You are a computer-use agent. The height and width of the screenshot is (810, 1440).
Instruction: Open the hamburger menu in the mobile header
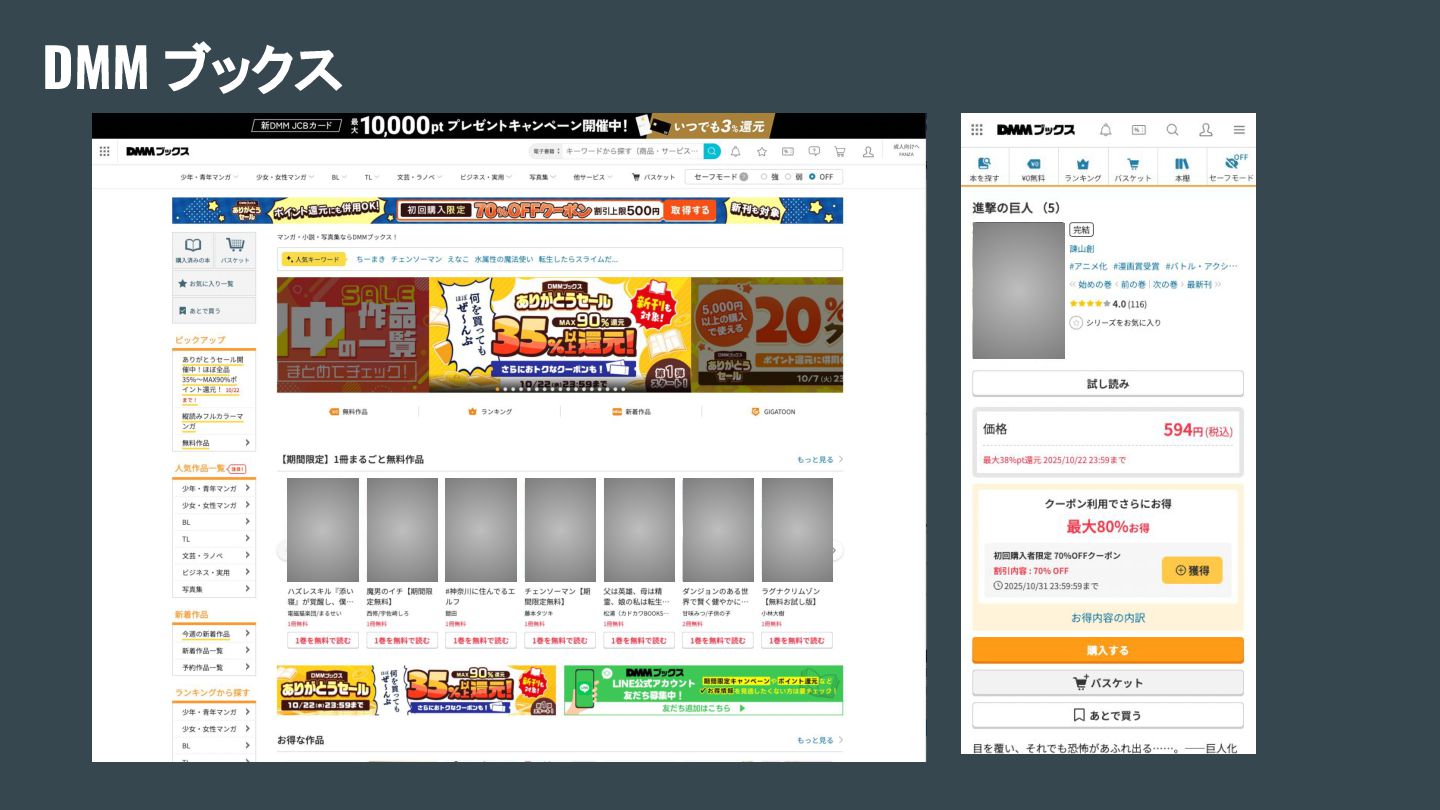(1239, 130)
